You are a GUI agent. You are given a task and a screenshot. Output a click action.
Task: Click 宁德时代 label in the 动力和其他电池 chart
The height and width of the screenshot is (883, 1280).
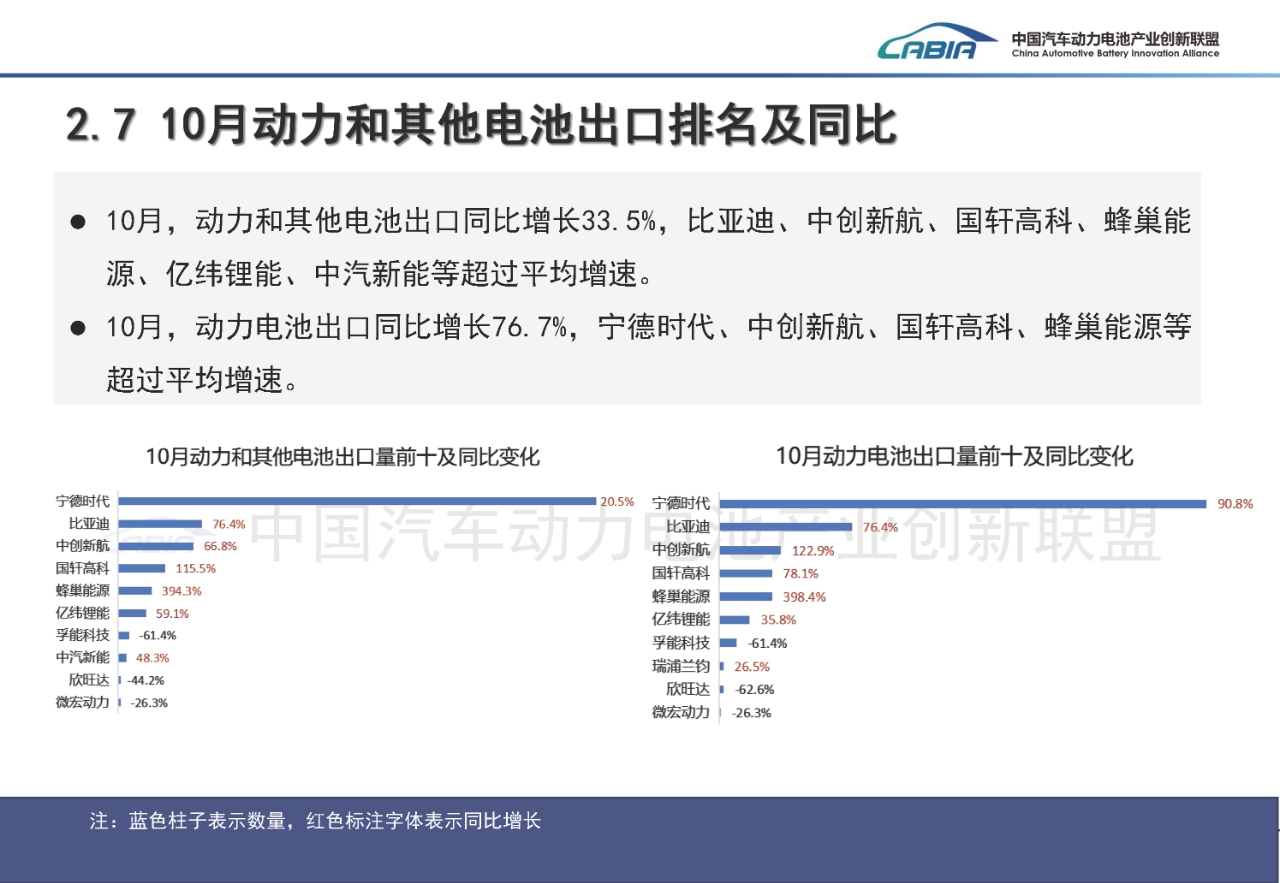coord(83,502)
